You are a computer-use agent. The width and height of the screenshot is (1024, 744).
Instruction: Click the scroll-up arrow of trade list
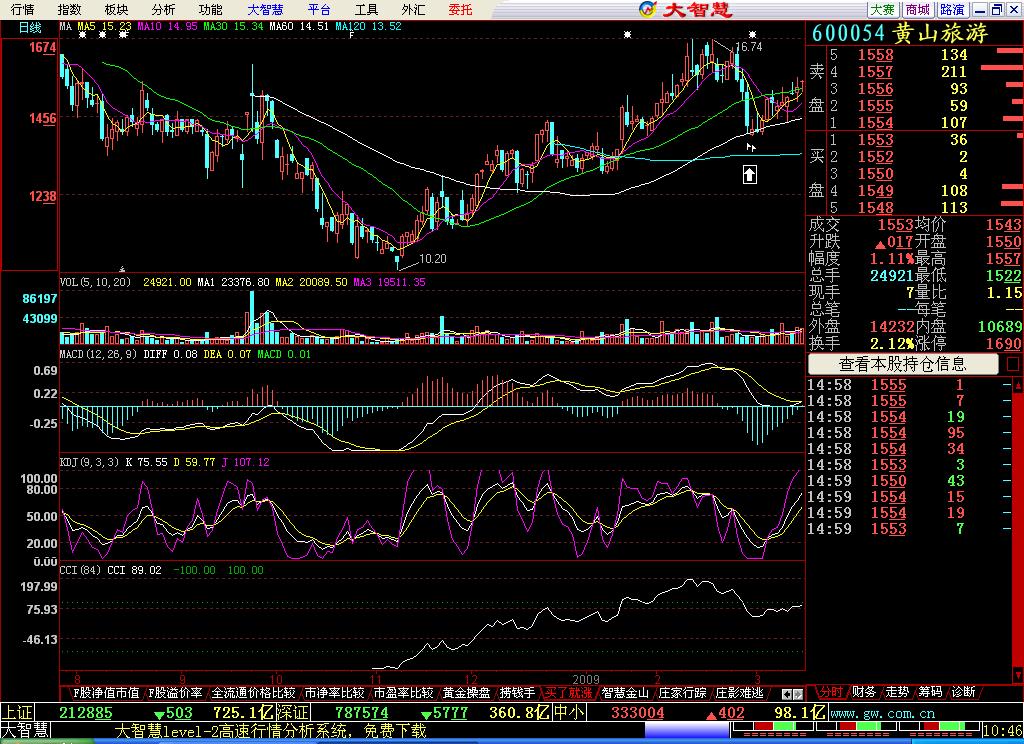(x=1017, y=385)
